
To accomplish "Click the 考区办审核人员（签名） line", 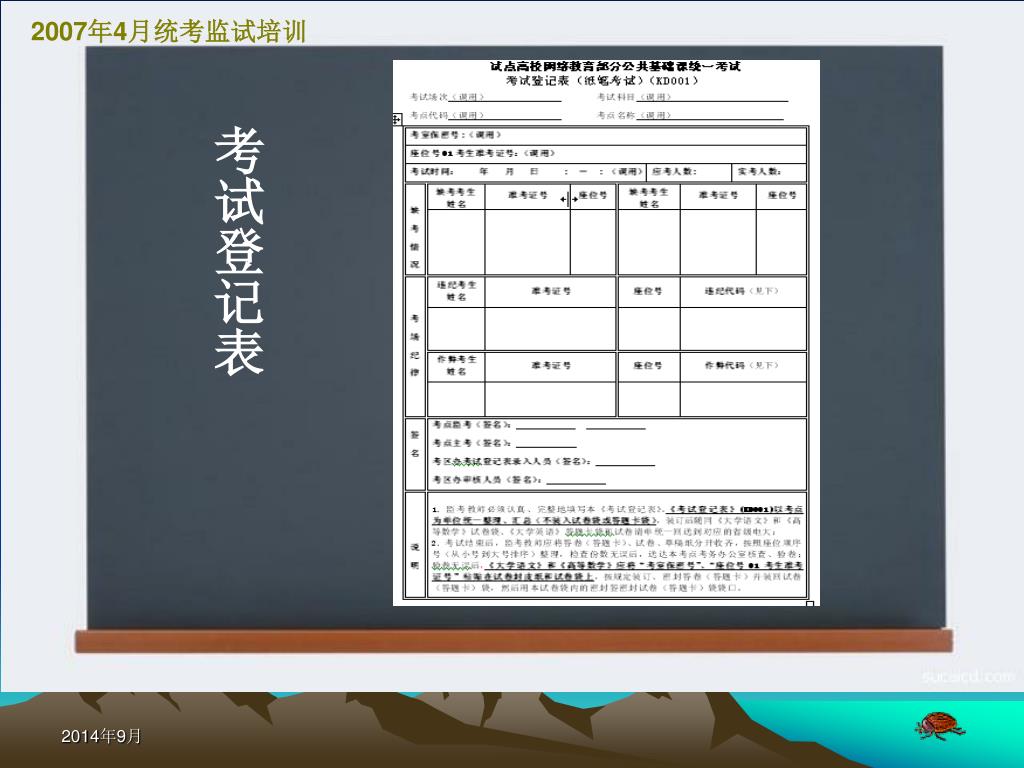I will coord(519,480).
